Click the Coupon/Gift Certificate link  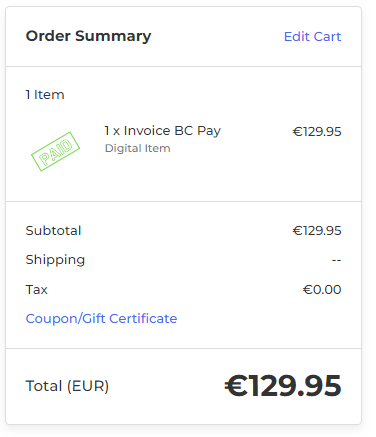[101, 319]
